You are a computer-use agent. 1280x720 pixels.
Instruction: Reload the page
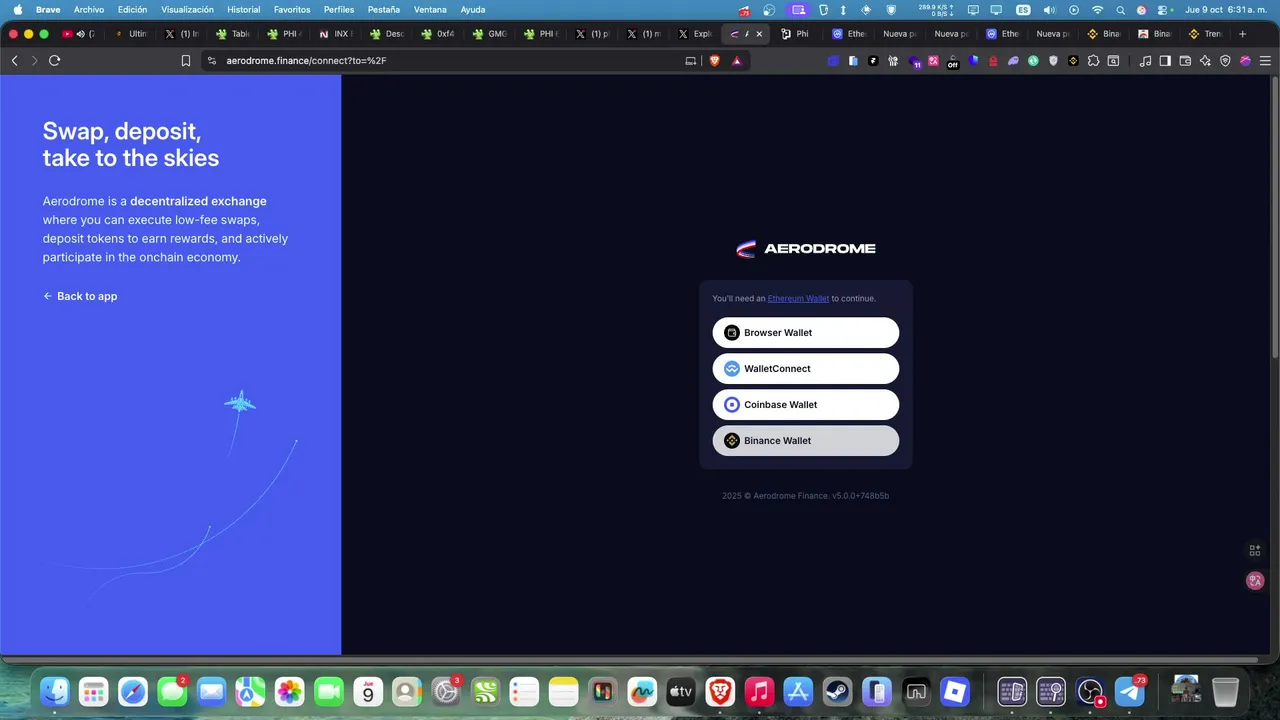(54, 60)
